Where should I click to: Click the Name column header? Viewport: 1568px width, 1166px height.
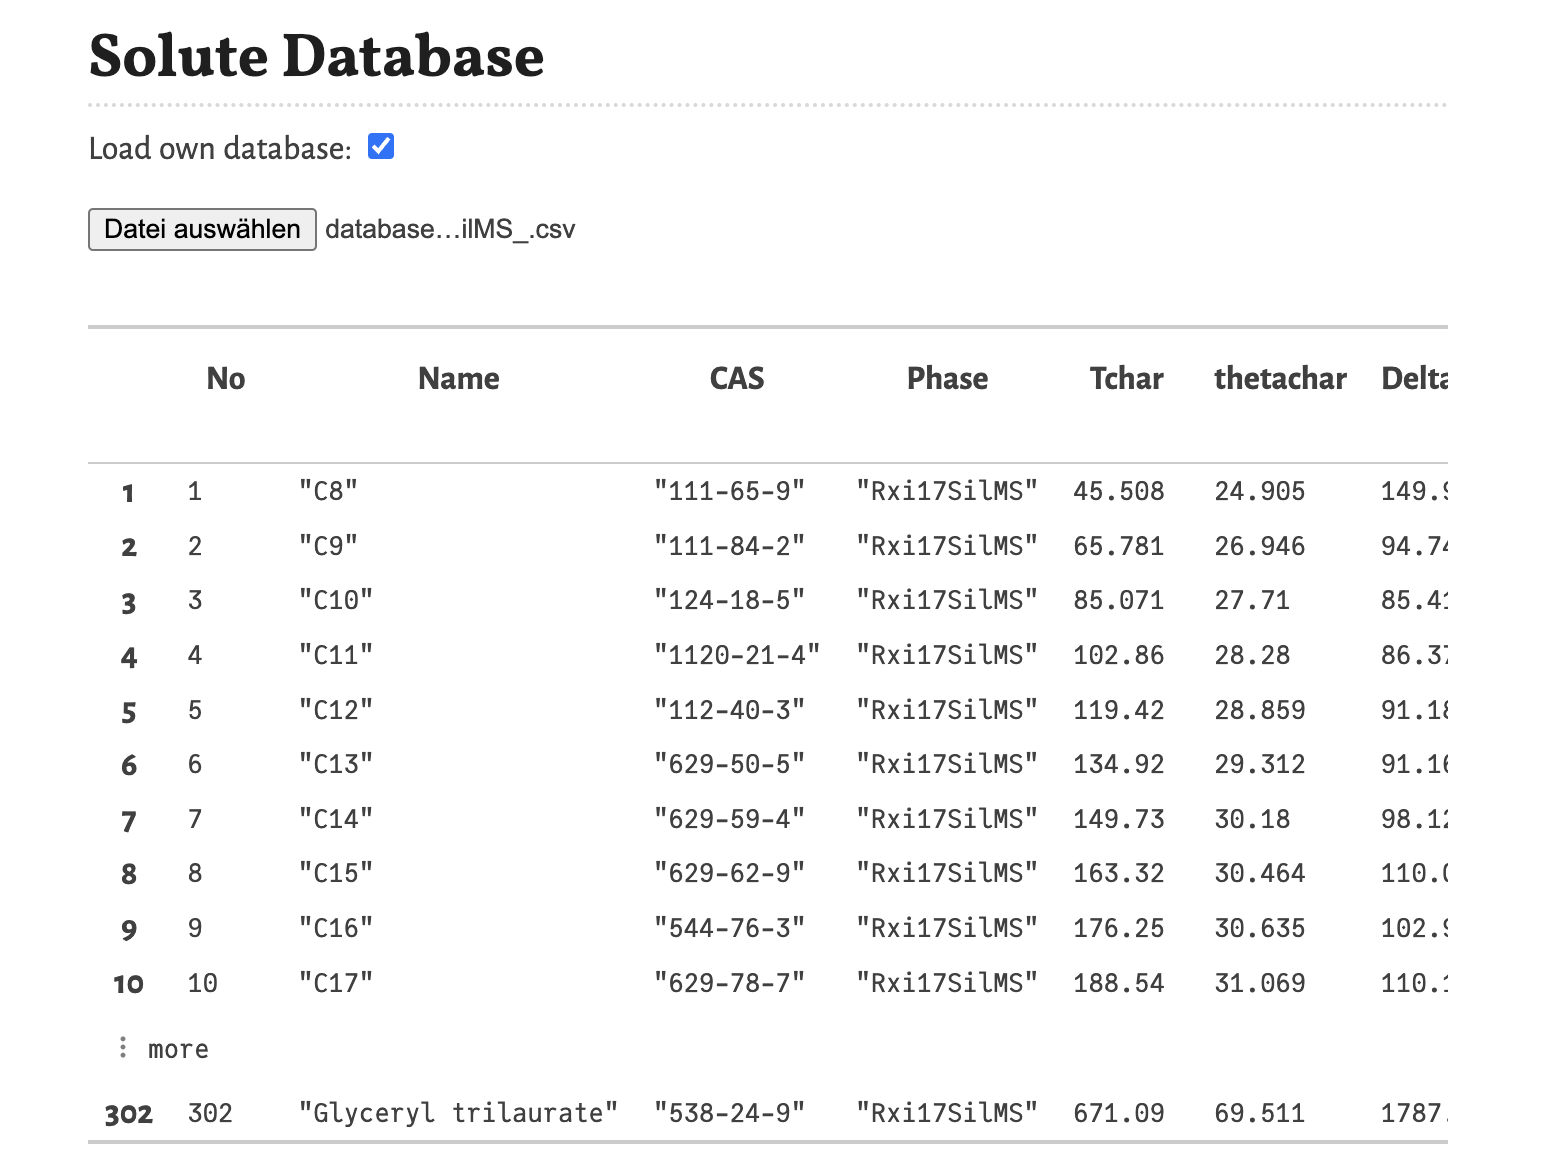tap(458, 378)
